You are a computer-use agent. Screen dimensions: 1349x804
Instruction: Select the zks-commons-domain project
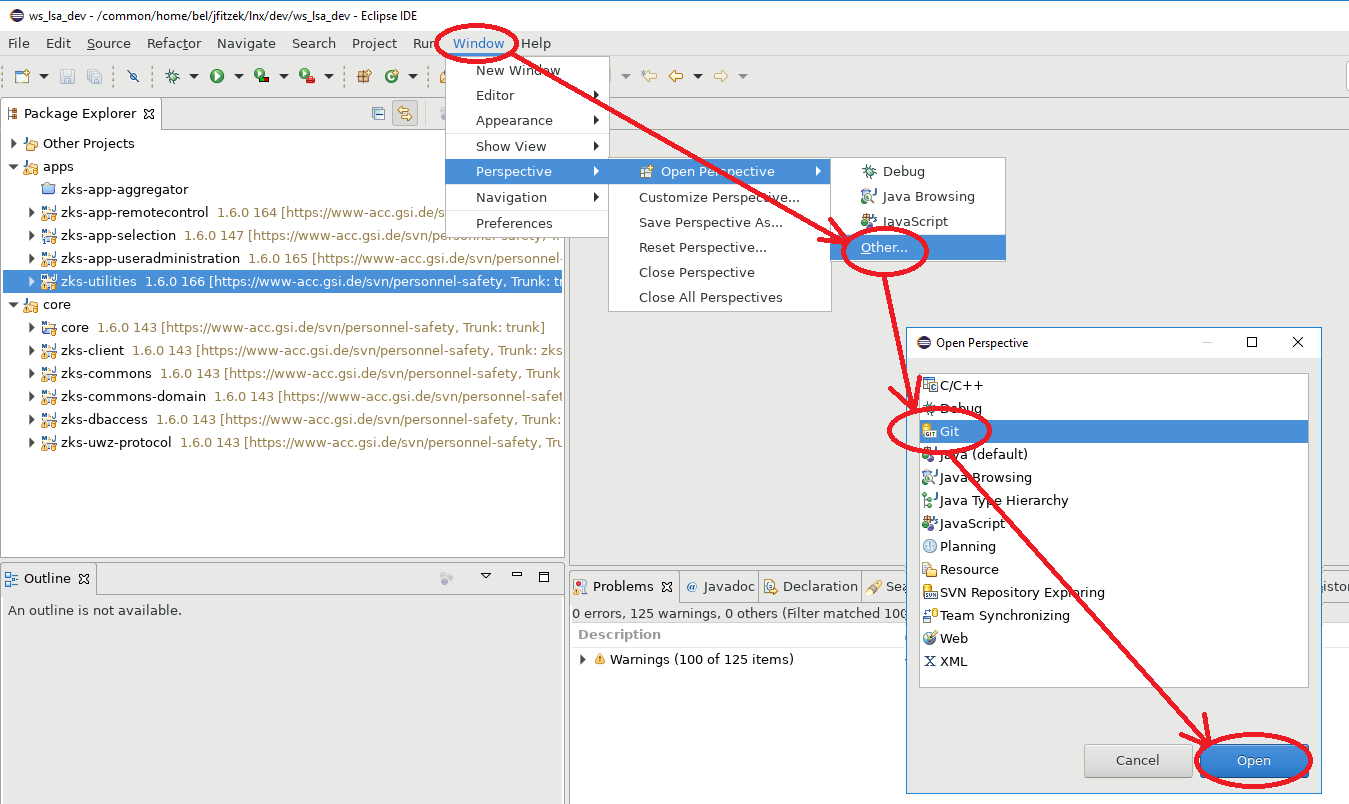pyautogui.click(x=133, y=397)
